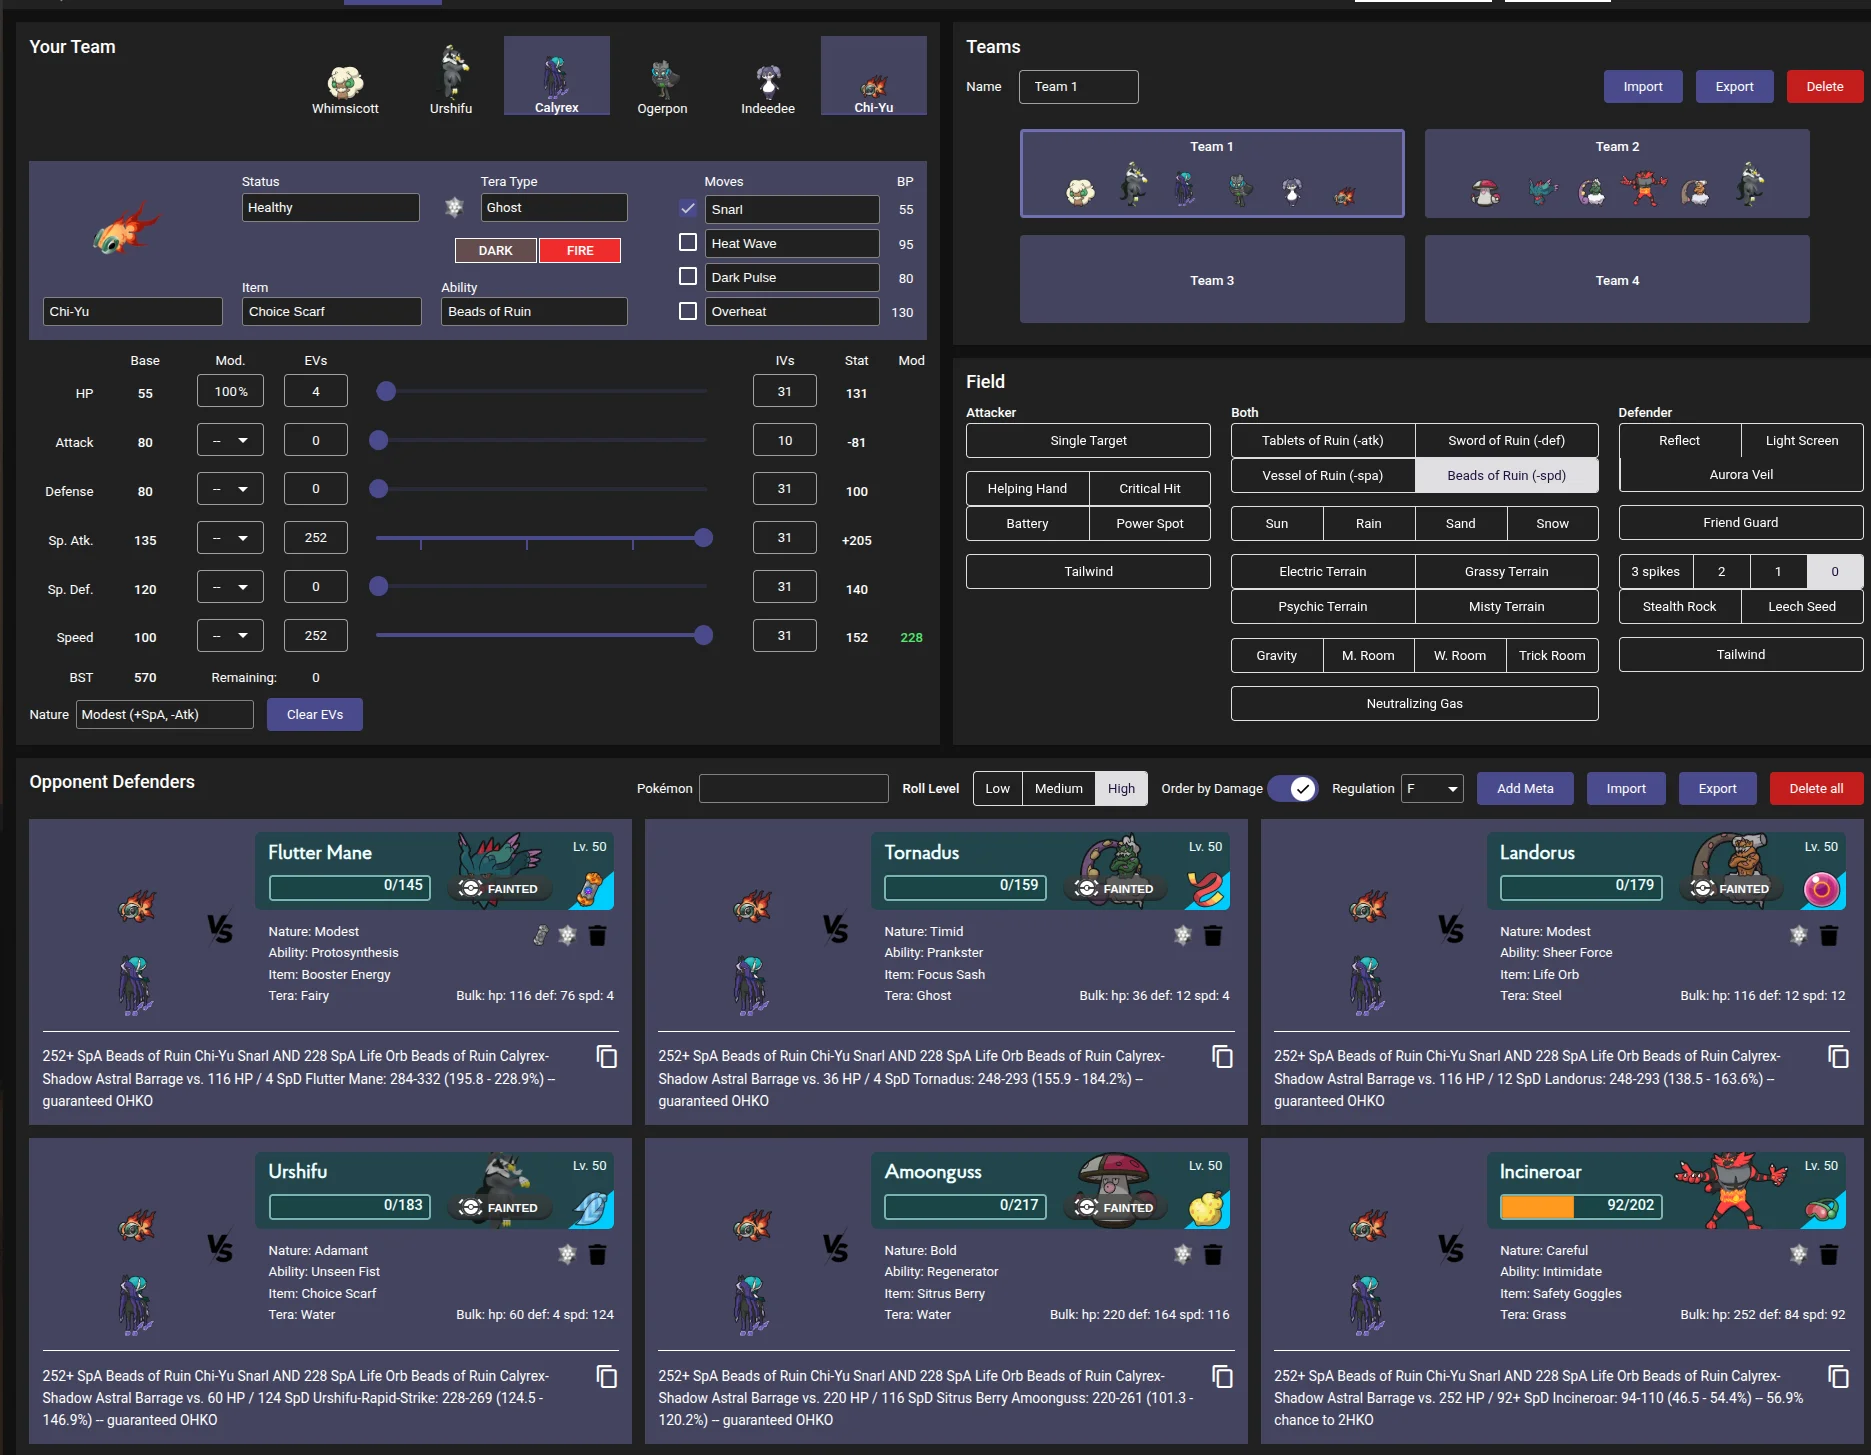Enable Reflect for the defender
1871x1455 pixels.
tap(1679, 441)
